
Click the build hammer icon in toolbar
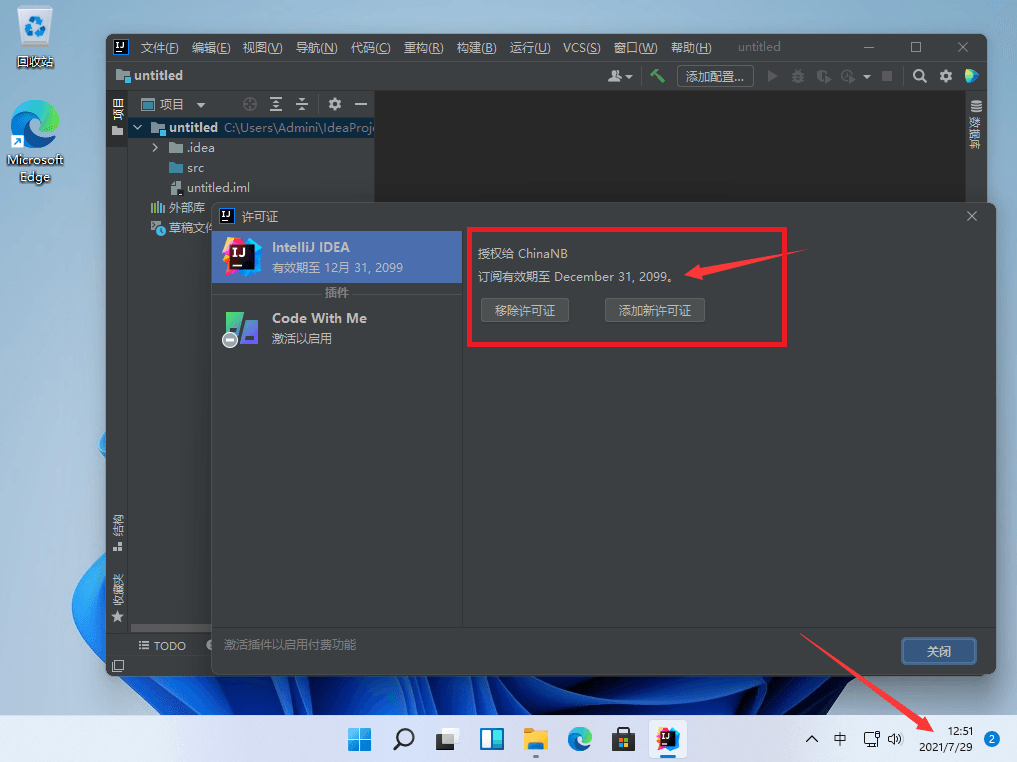[x=657, y=76]
